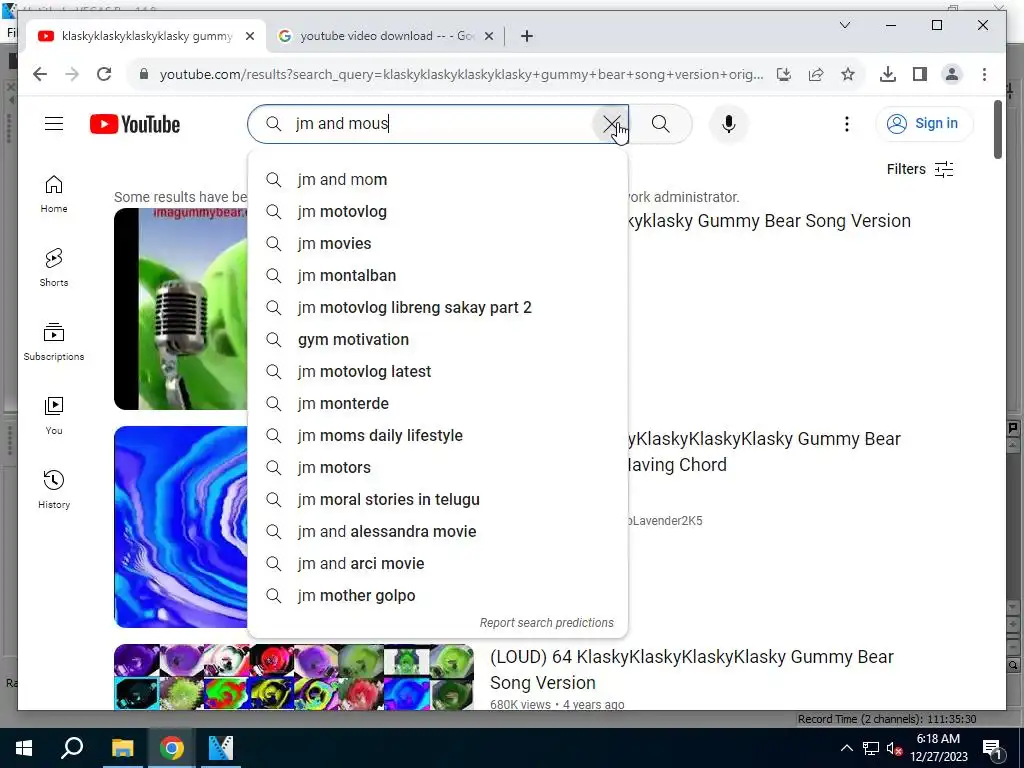The image size is (1024, 768).
Task: Choose suggestion "jm montalban"
Action: (x=438, y=276)
